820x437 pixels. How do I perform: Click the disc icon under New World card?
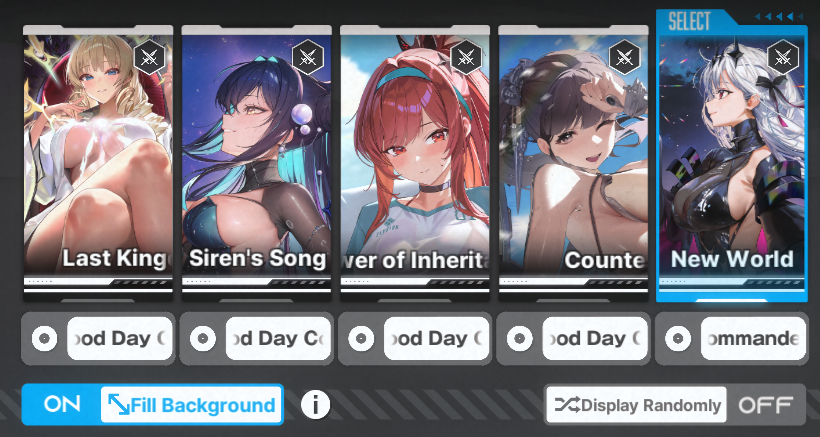pos(678,339)
